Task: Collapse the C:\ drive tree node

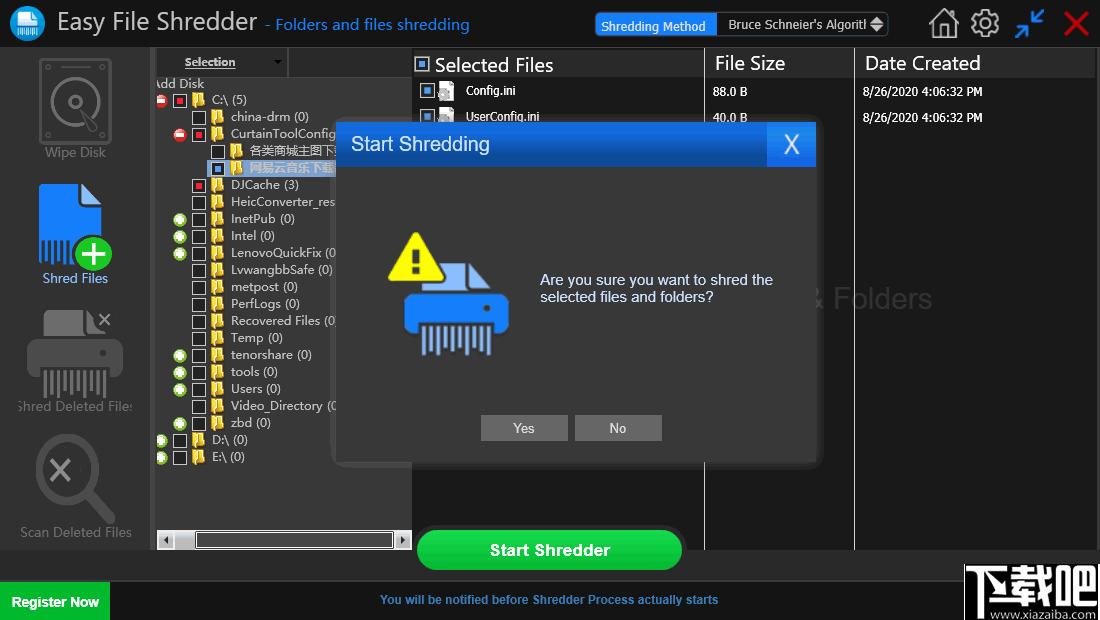Action: 161,100
